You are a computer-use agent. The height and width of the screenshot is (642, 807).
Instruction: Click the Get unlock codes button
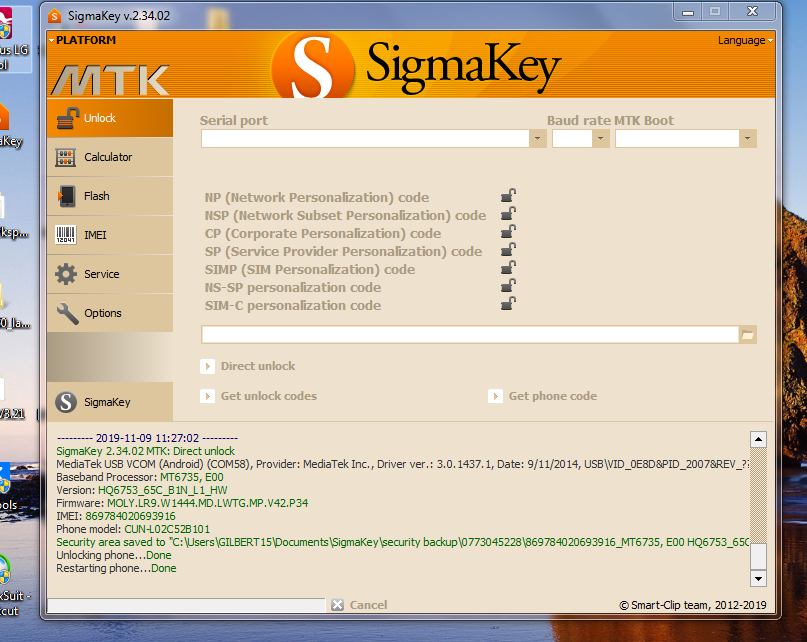tap(258, 396)
